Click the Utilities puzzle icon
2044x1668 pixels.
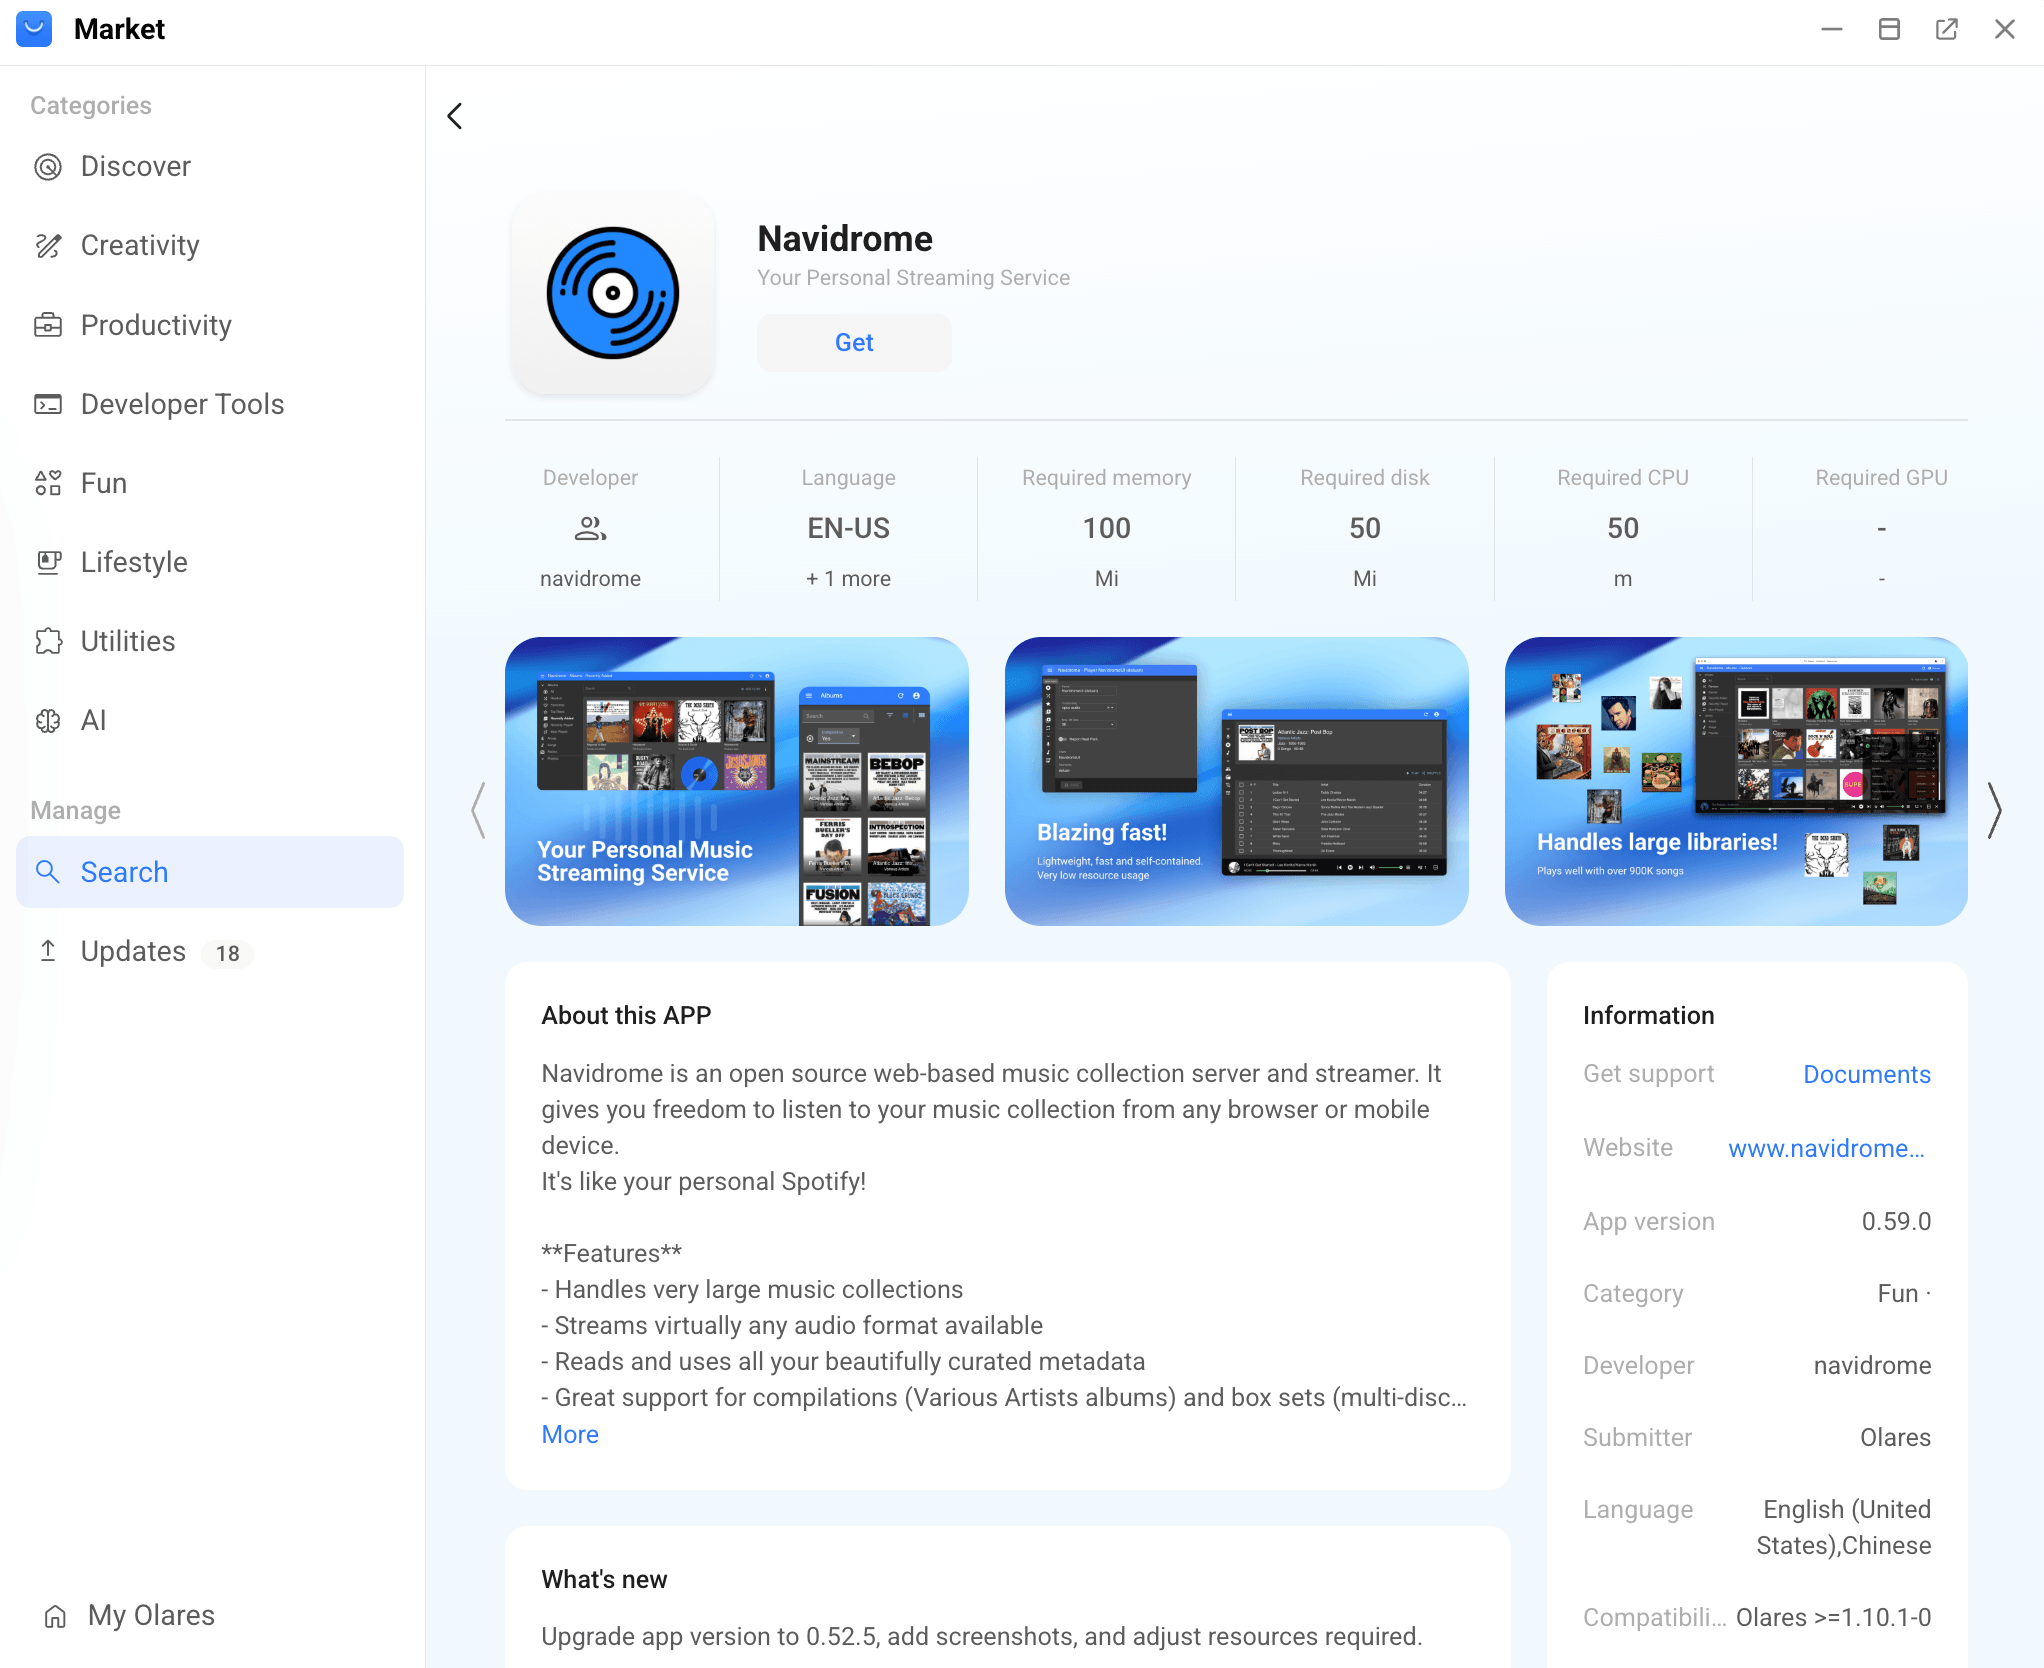click(x=48, y=641)
